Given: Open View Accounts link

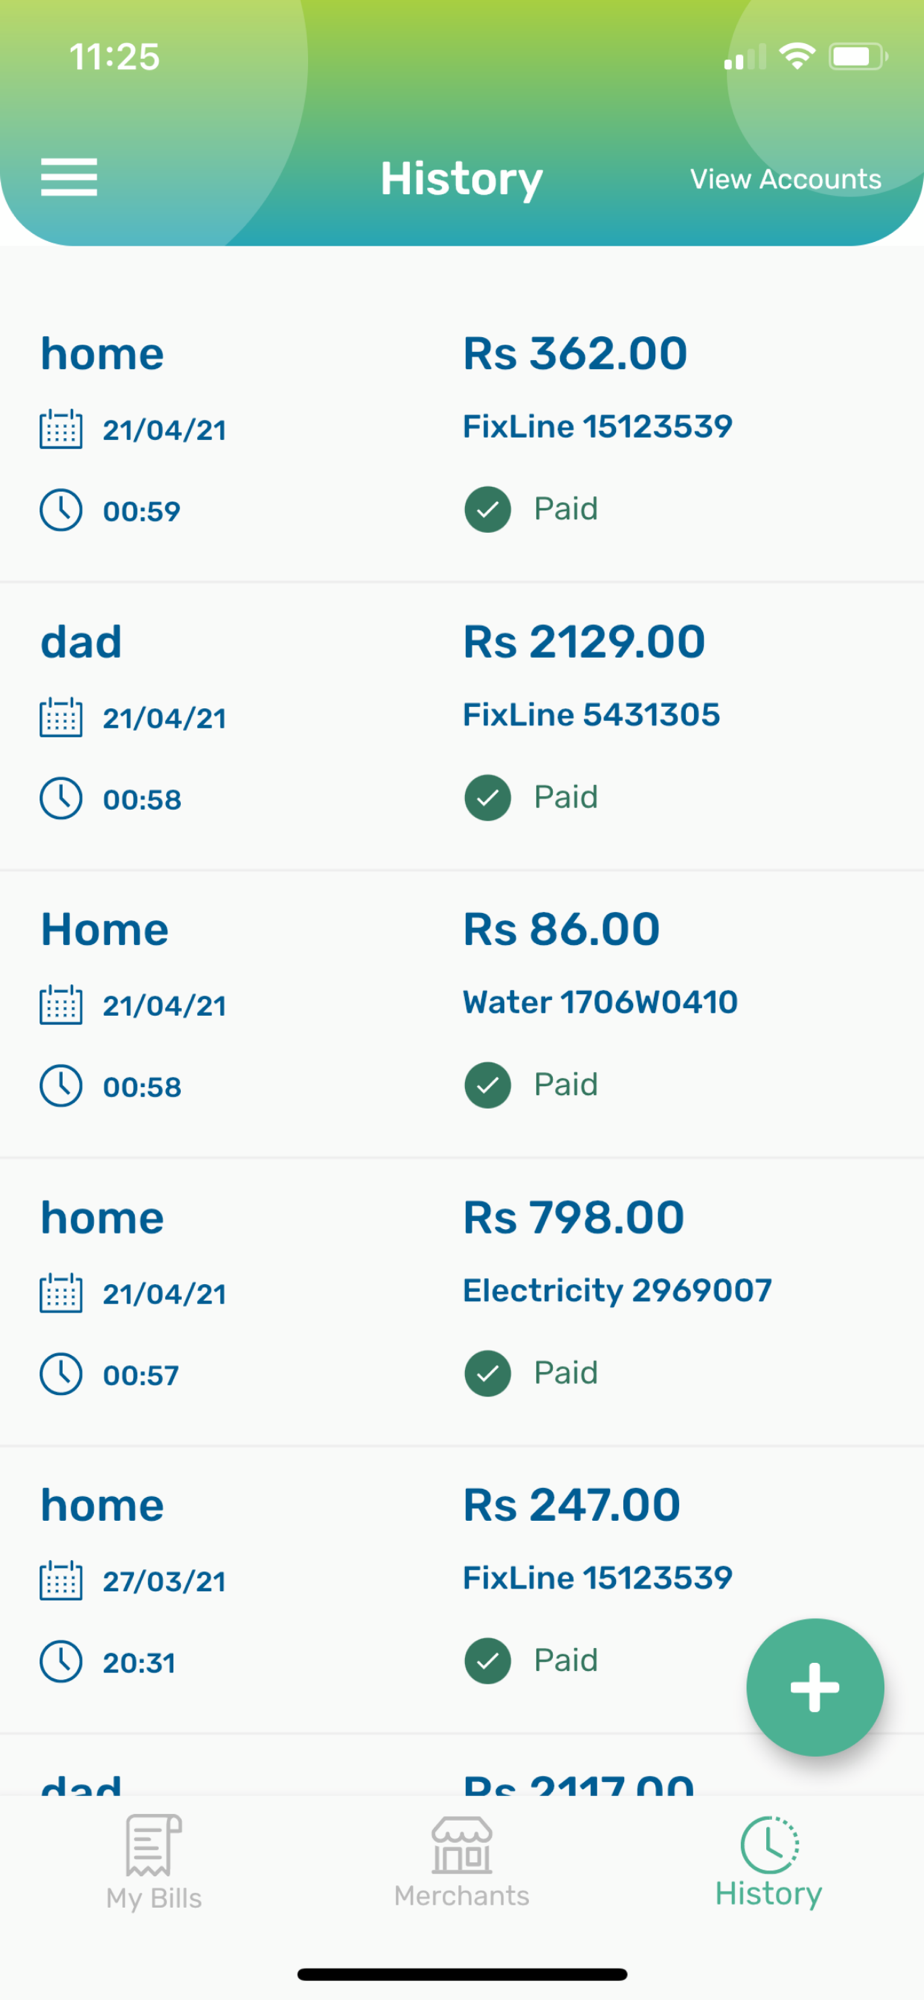Looking at the screenshot, I should [786, 179].
